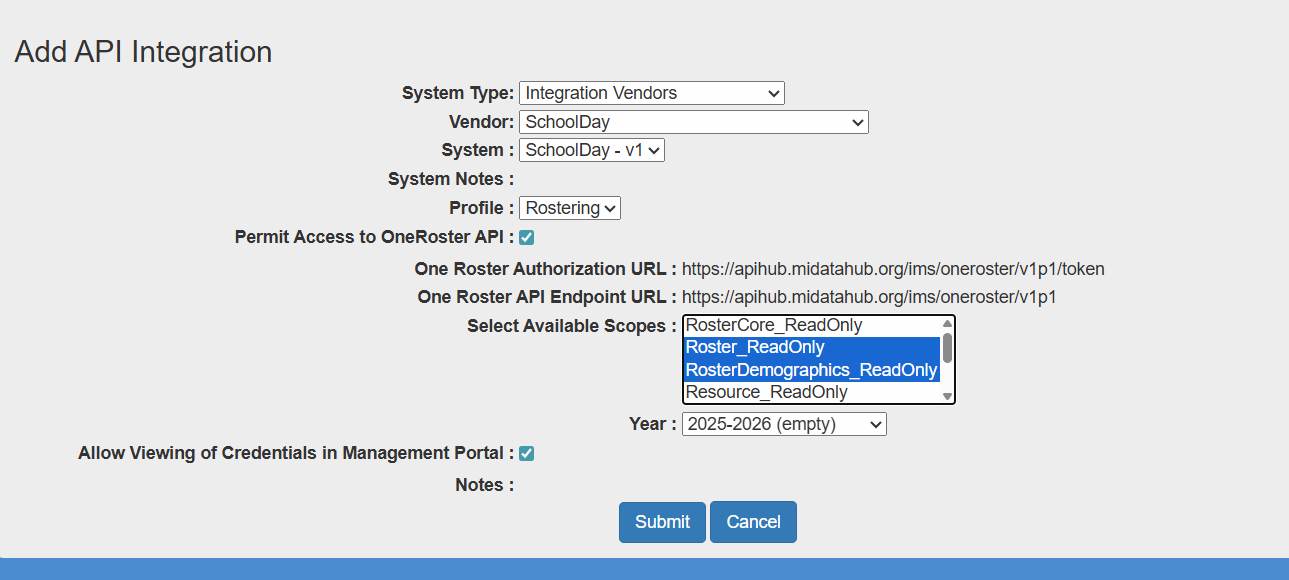1289x580 pixels.
Task: Open the Vendor dropdown showing SchoolDay
Action: pos(693,122)
